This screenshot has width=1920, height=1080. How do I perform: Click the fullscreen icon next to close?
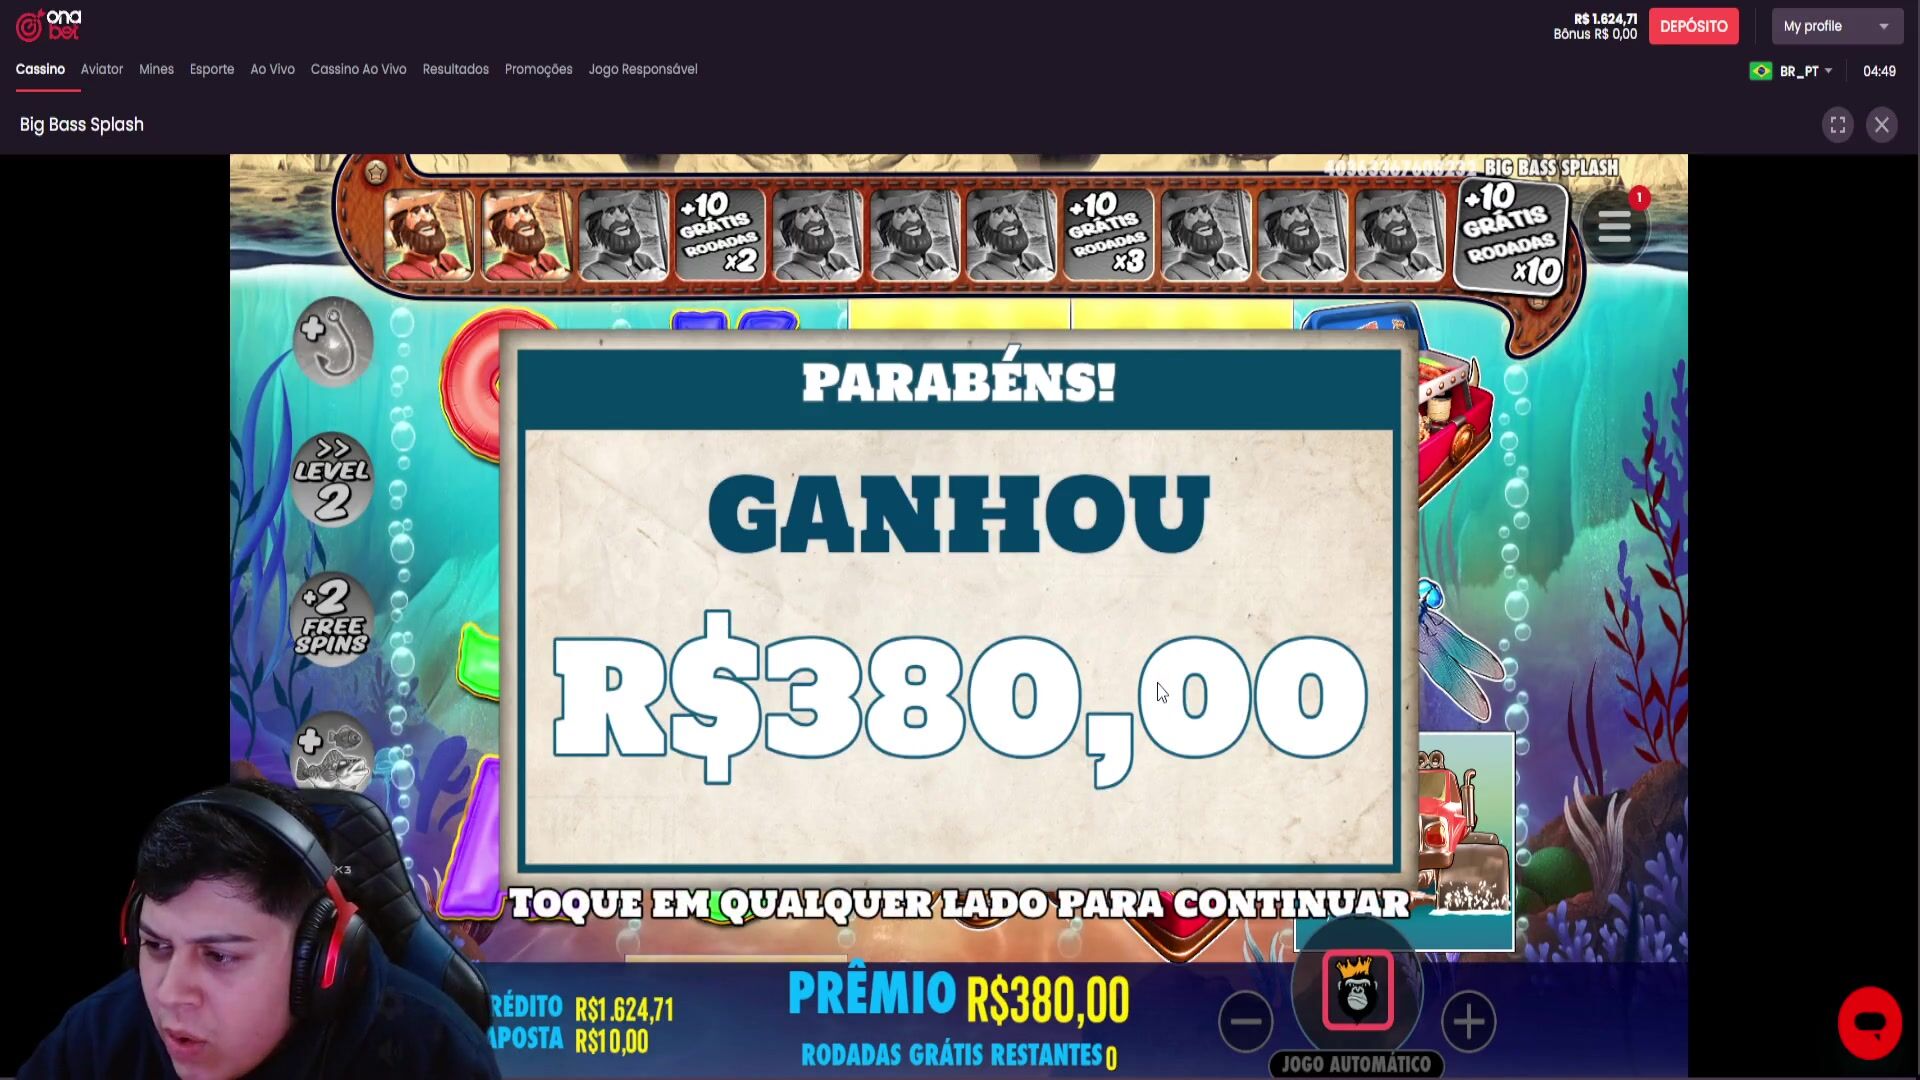click(1837, 125)
